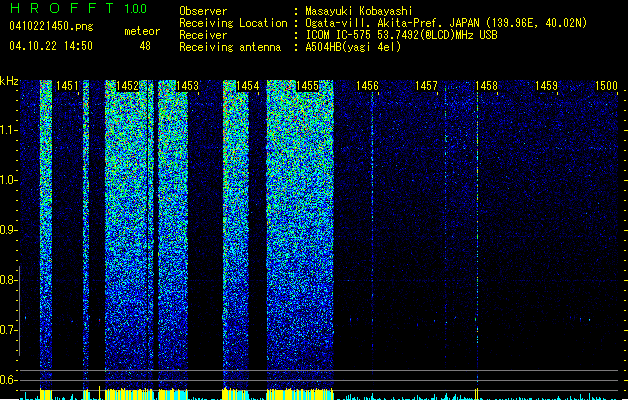Screen dimensions: 629x400
Task: Click the Ogata-vill. Akita-Pref. JAPAN location text
Action: (446, 23)
